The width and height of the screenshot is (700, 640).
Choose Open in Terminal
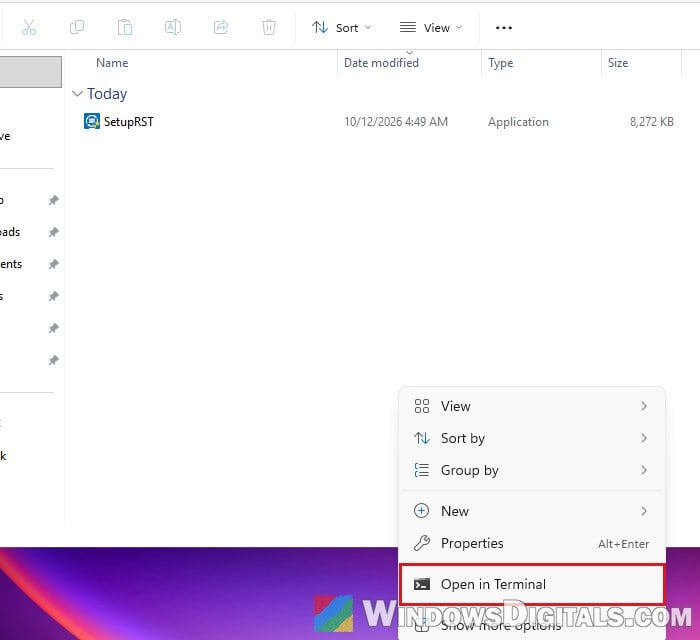coord(532,584)
